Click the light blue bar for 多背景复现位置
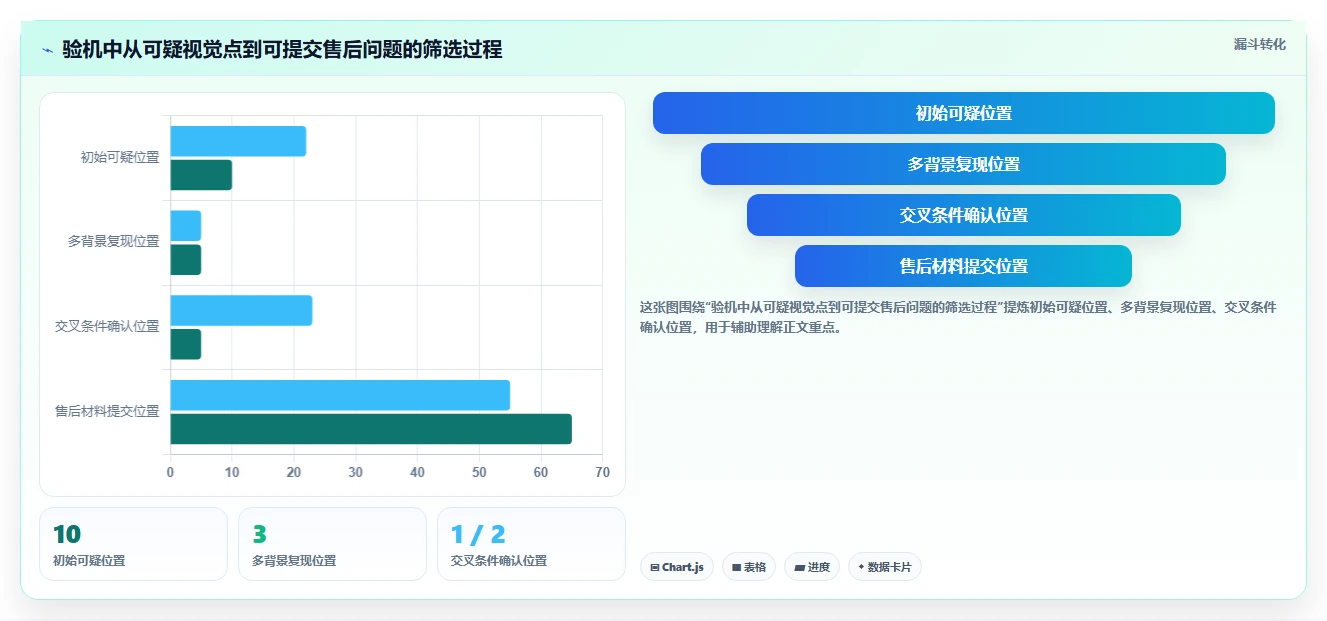 [186, 226]
